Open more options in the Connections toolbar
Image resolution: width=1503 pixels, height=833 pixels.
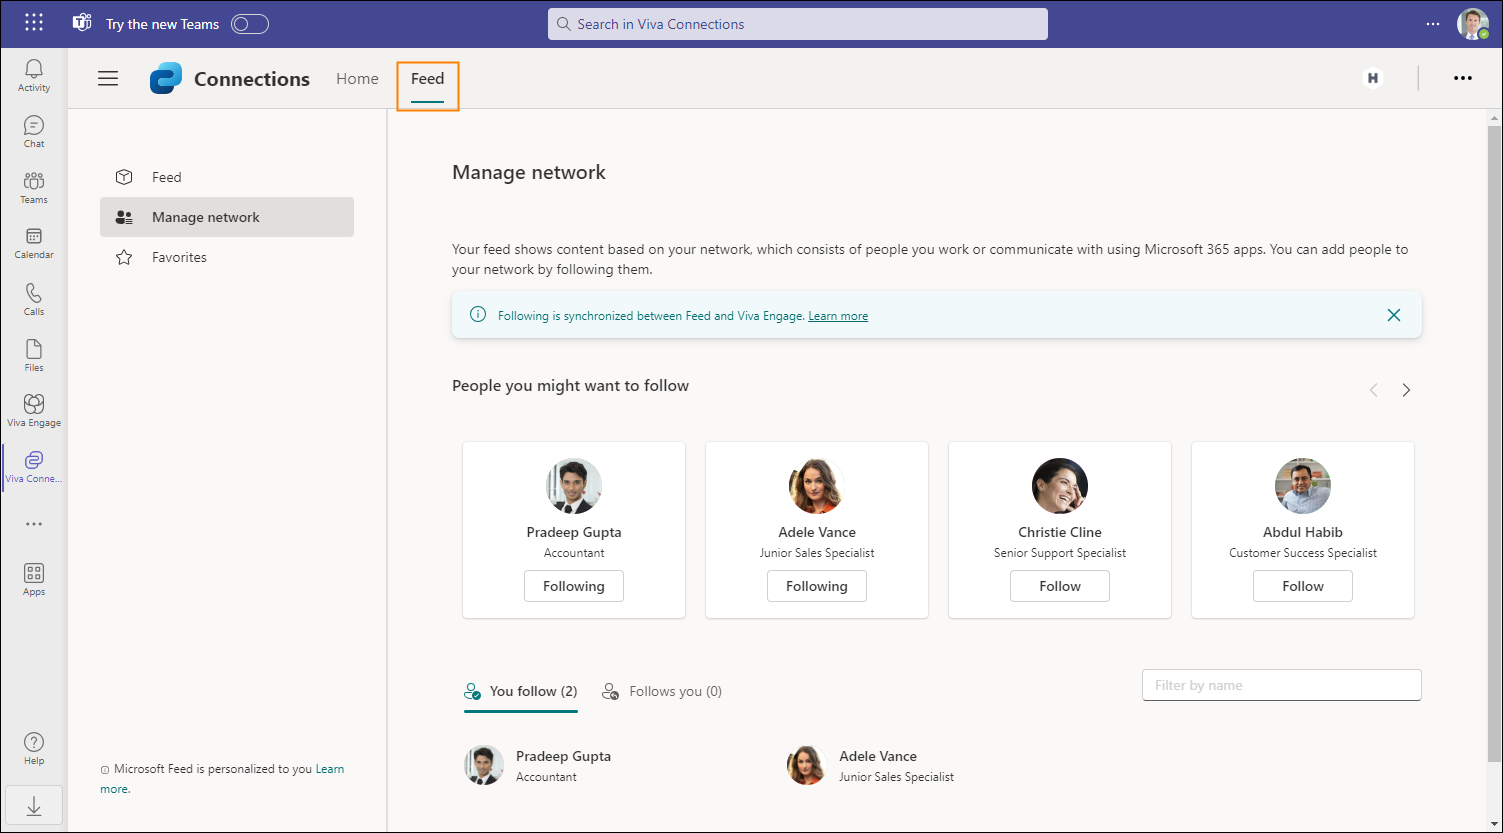[1463, 78]
